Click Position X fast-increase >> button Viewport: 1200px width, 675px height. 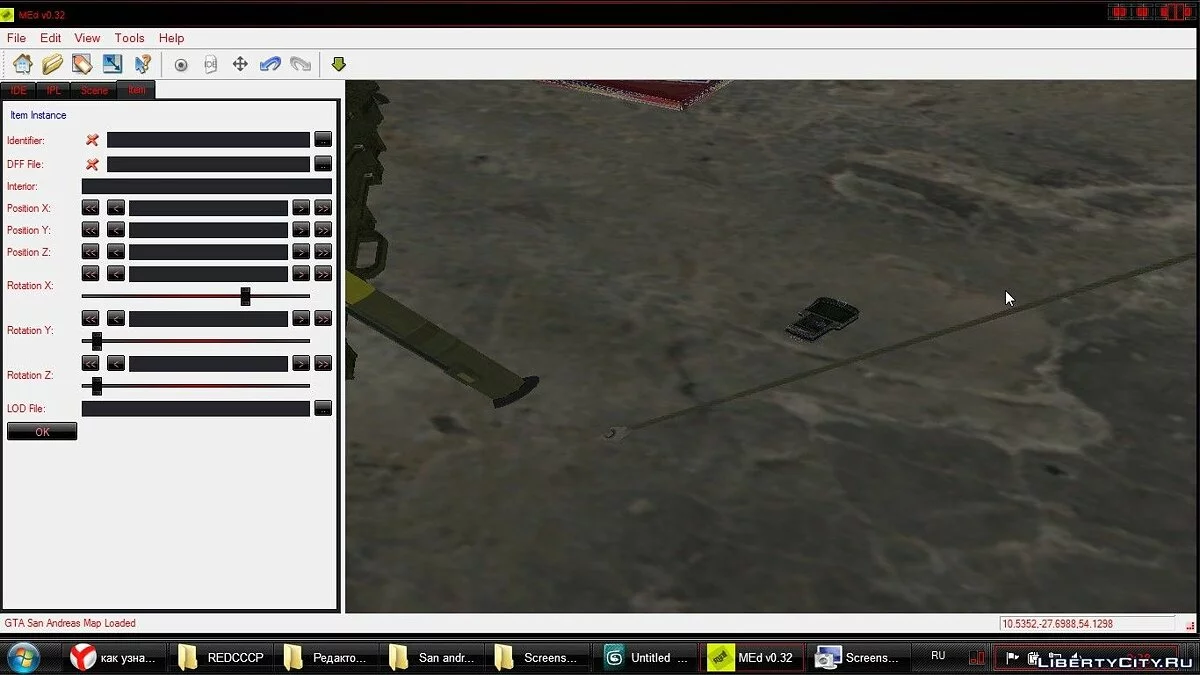[323, 208]
